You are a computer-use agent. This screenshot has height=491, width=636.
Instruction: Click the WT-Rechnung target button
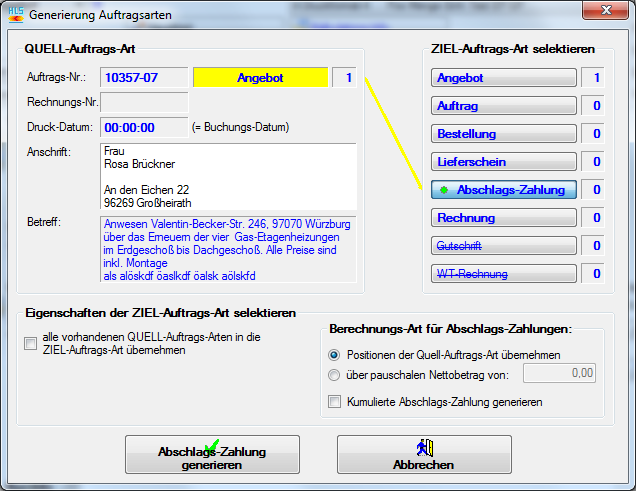click(504, 274)
